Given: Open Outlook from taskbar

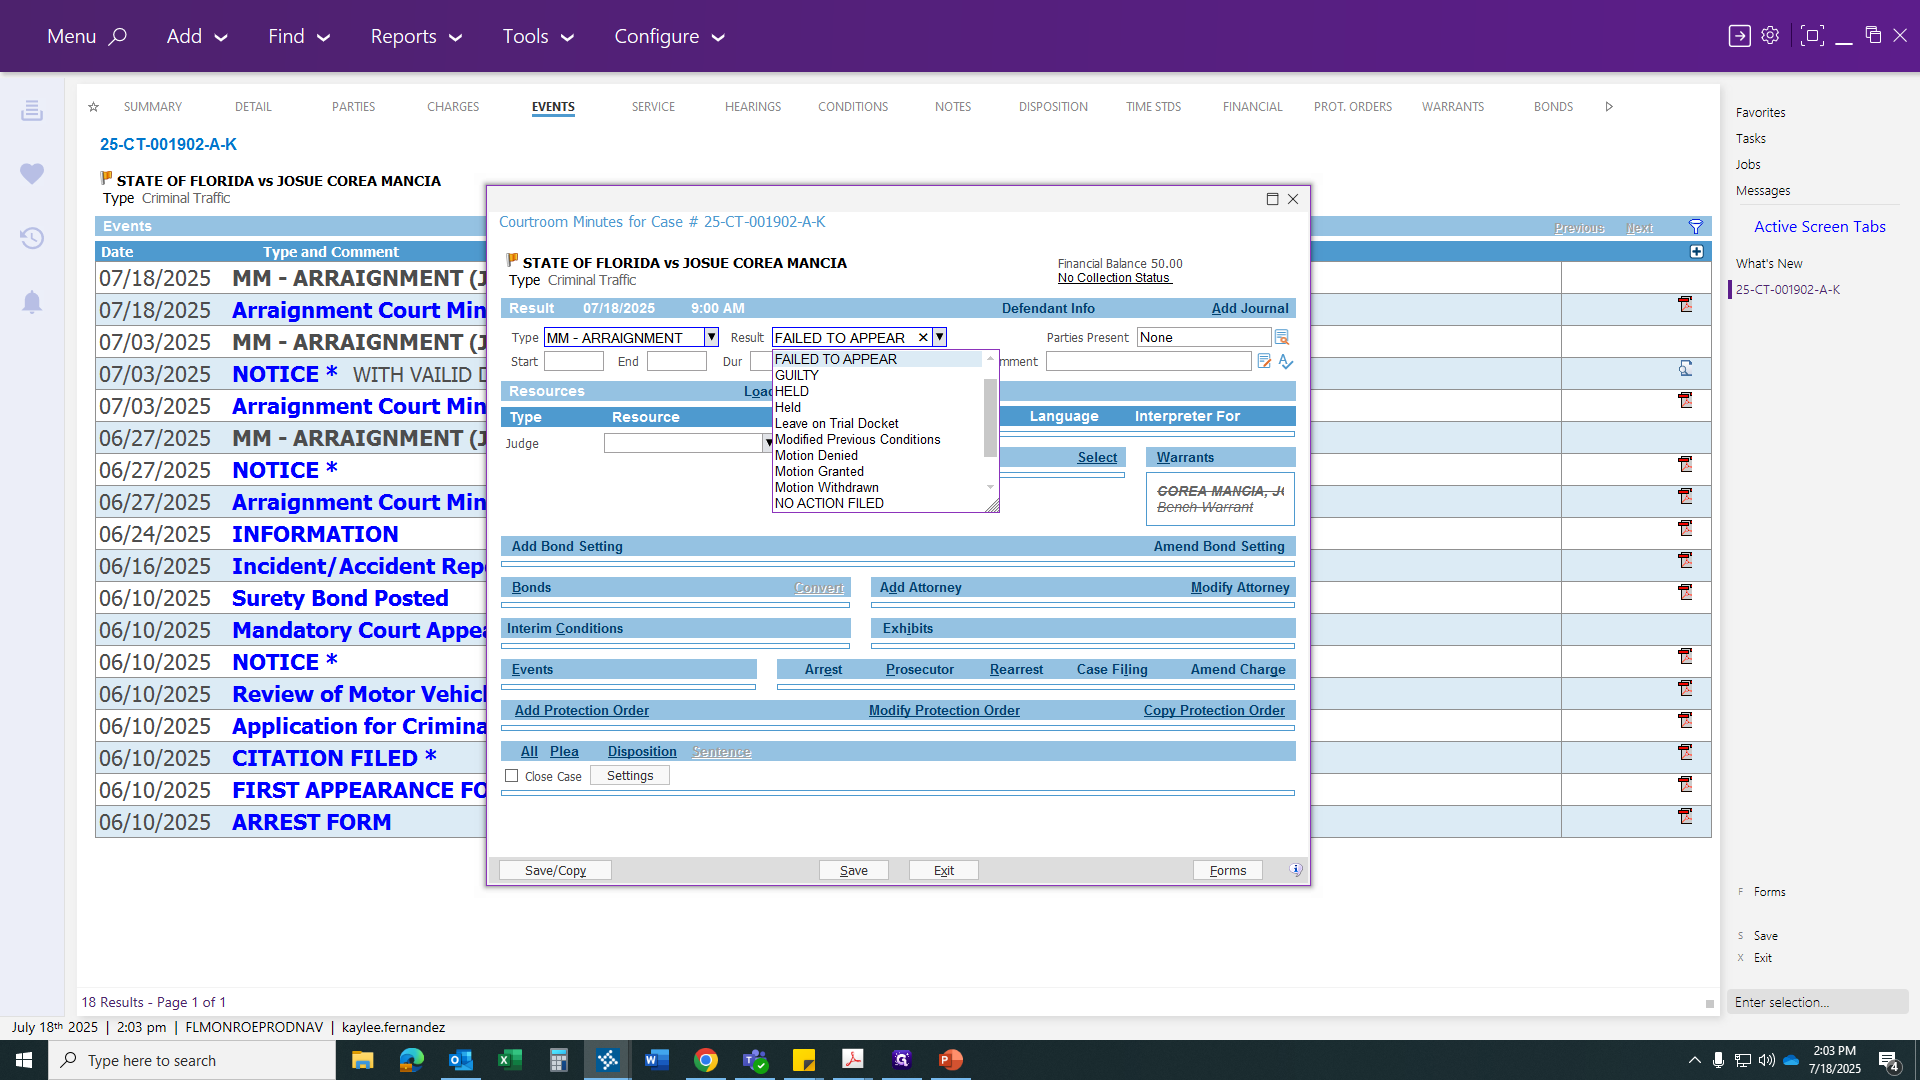Looking at the screenshot, I should (460, 1060).
